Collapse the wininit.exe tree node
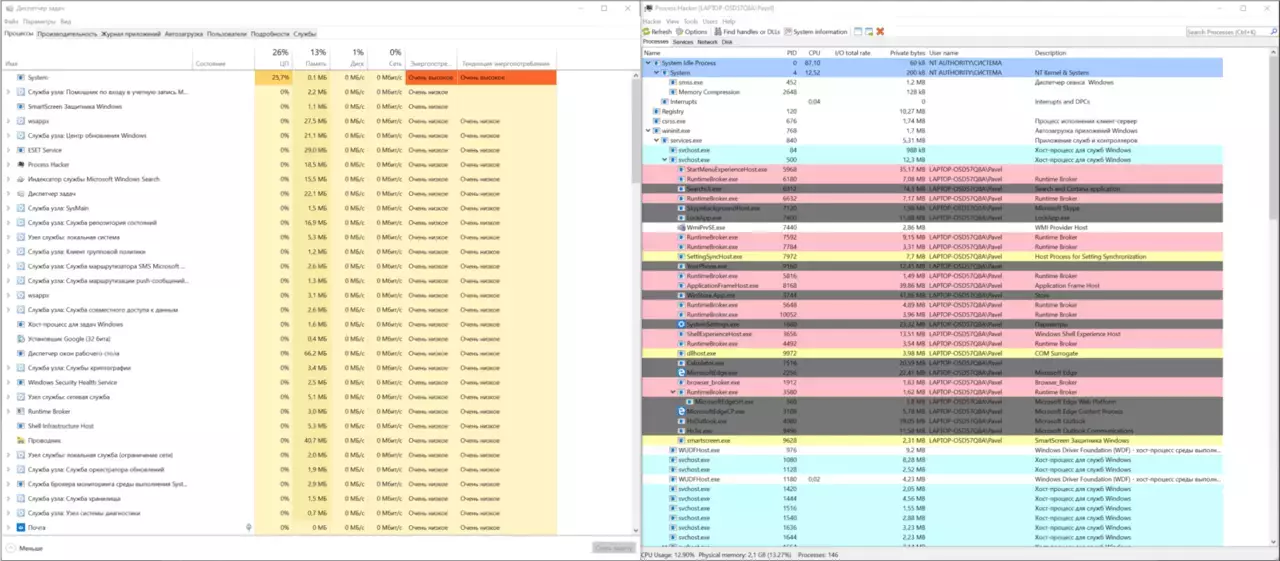Image resolution: width=1280 pixels, height=561 pixels. click(648, 131)
